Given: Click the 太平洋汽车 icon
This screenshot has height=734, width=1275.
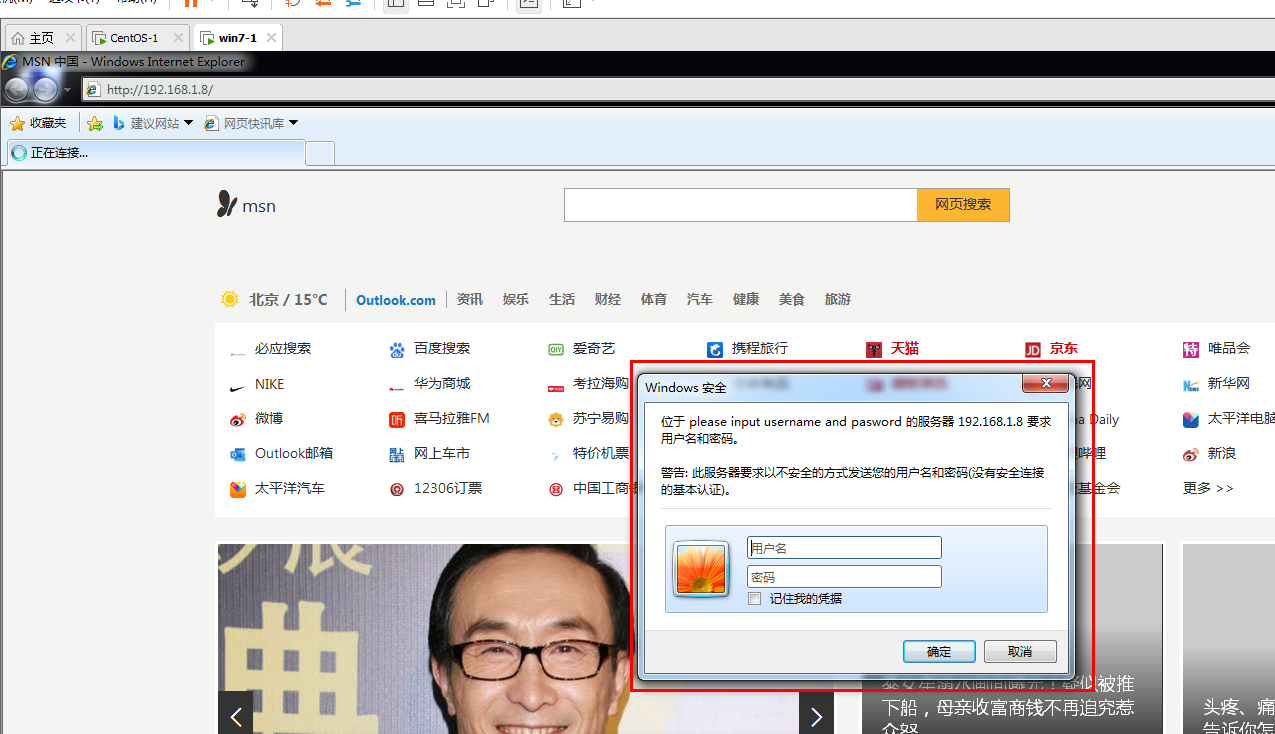Looking at the screenshot, I should click(x=238, y=490).
